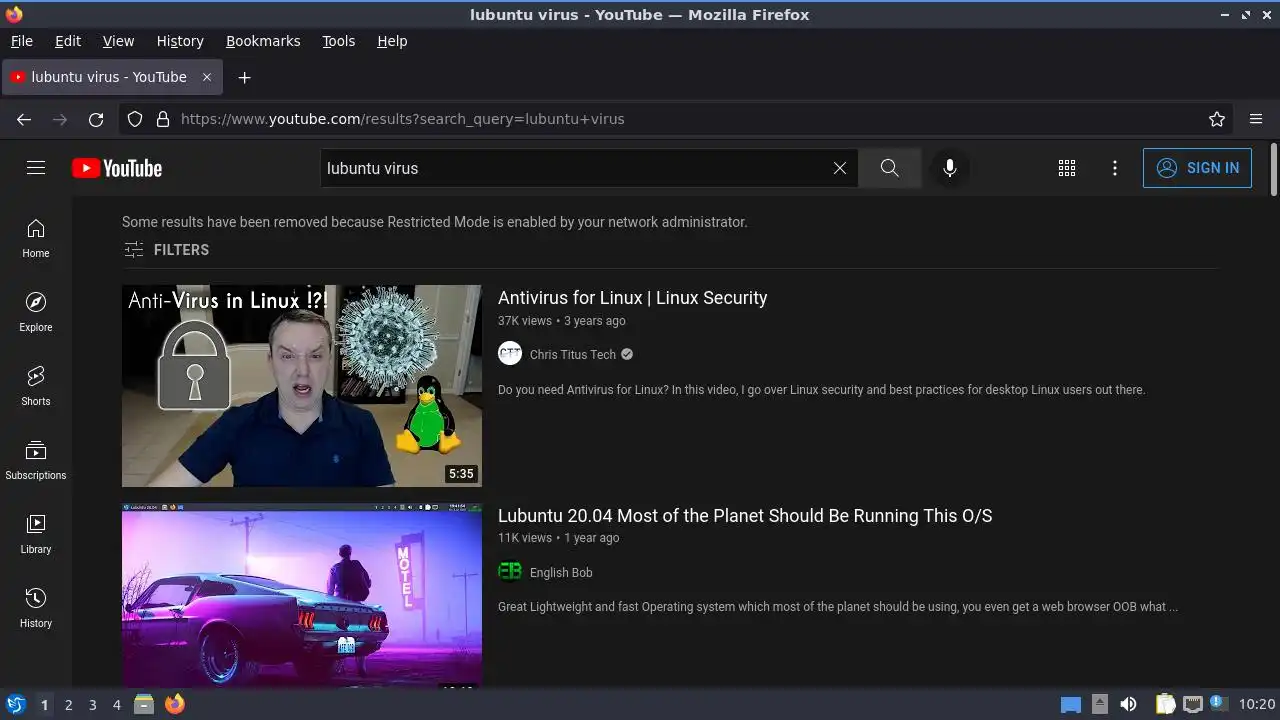Open Shorts in the sidebar
The image size is (1280, 720).
[x=36, y=386]
